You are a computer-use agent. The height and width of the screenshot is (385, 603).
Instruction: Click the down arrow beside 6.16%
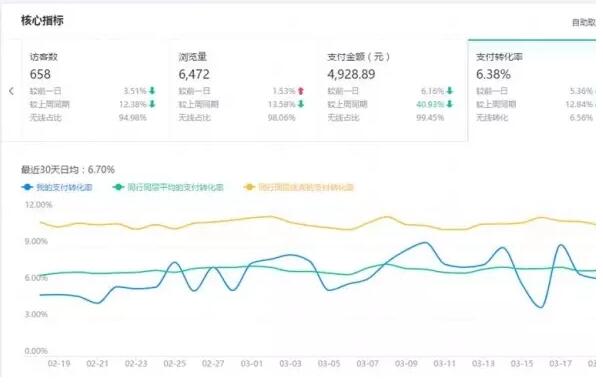click(450, 91)
